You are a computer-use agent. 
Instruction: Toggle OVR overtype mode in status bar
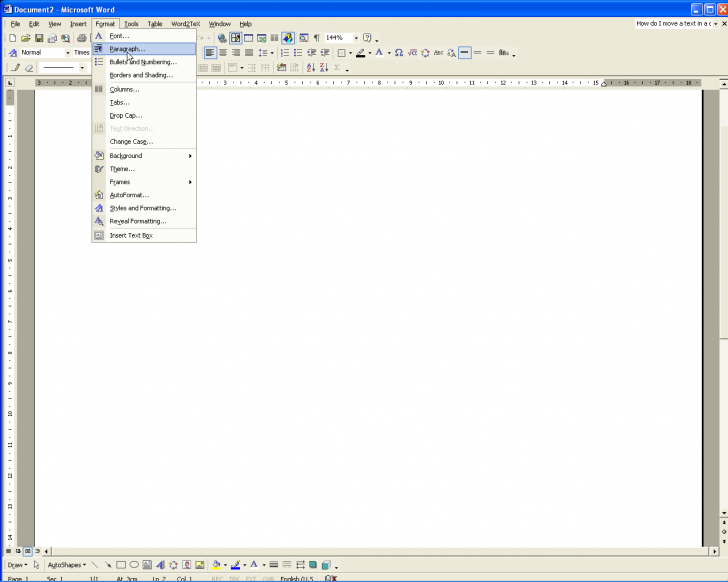pyautogui.click(x=268, y=579)
